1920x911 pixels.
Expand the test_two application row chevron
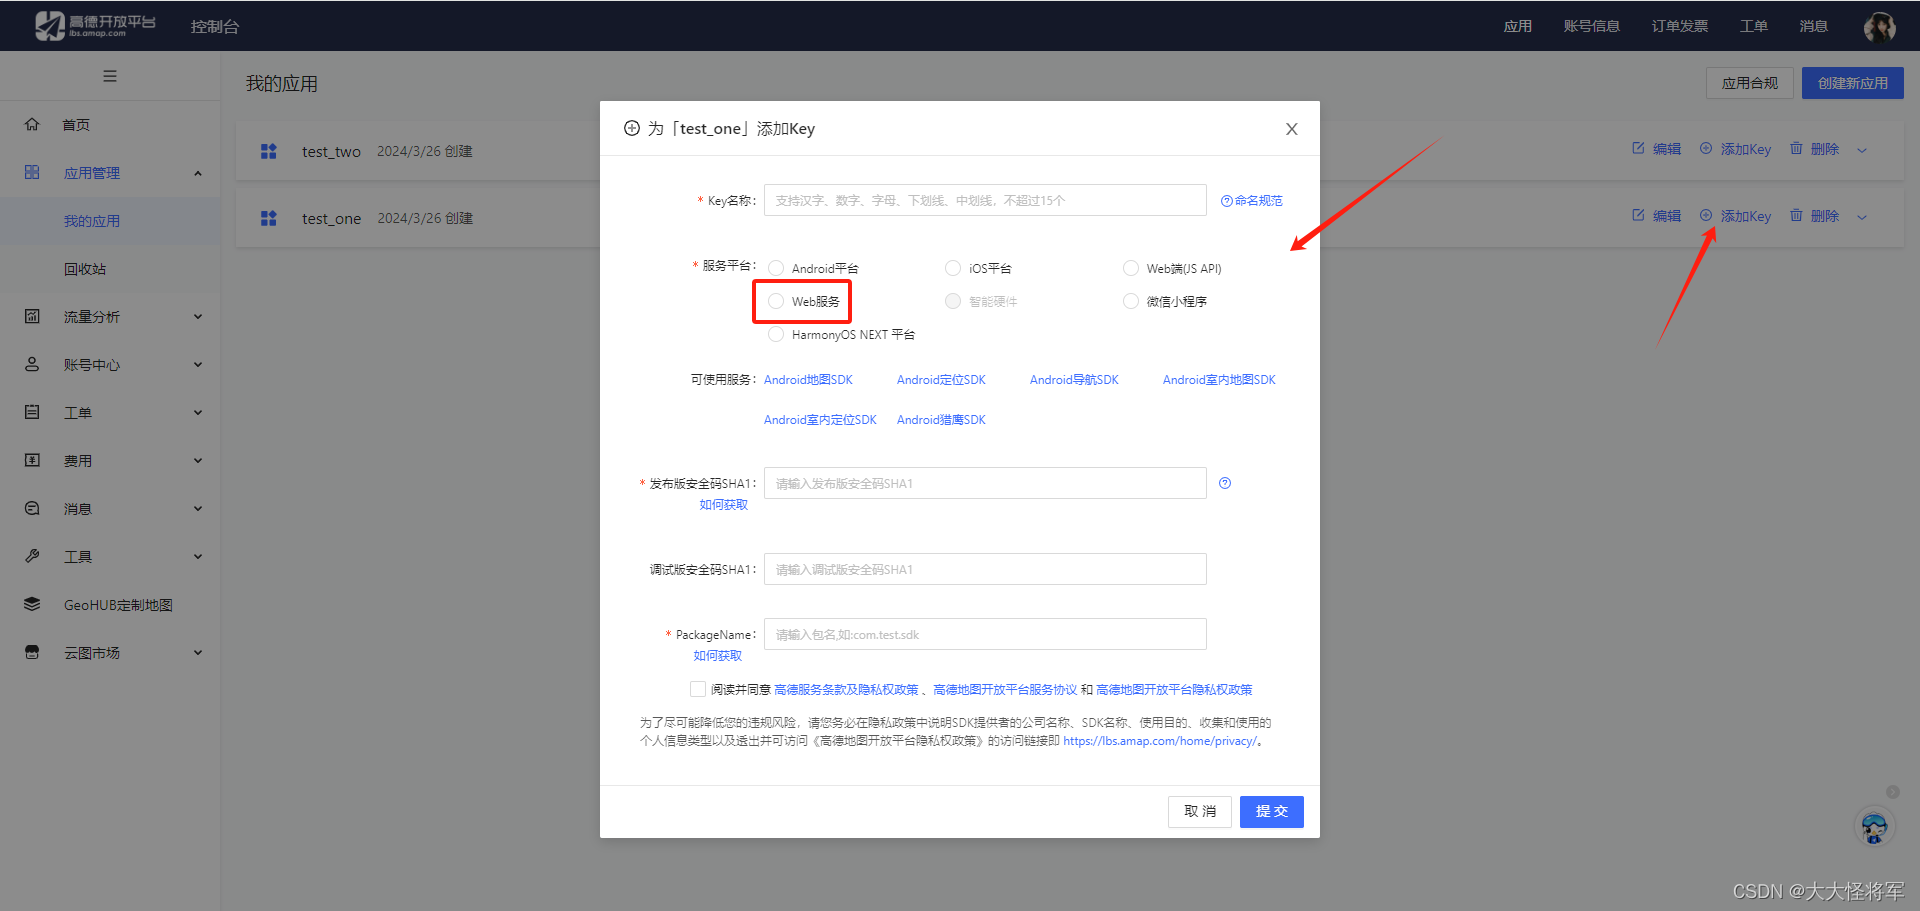coord(1862,150)
